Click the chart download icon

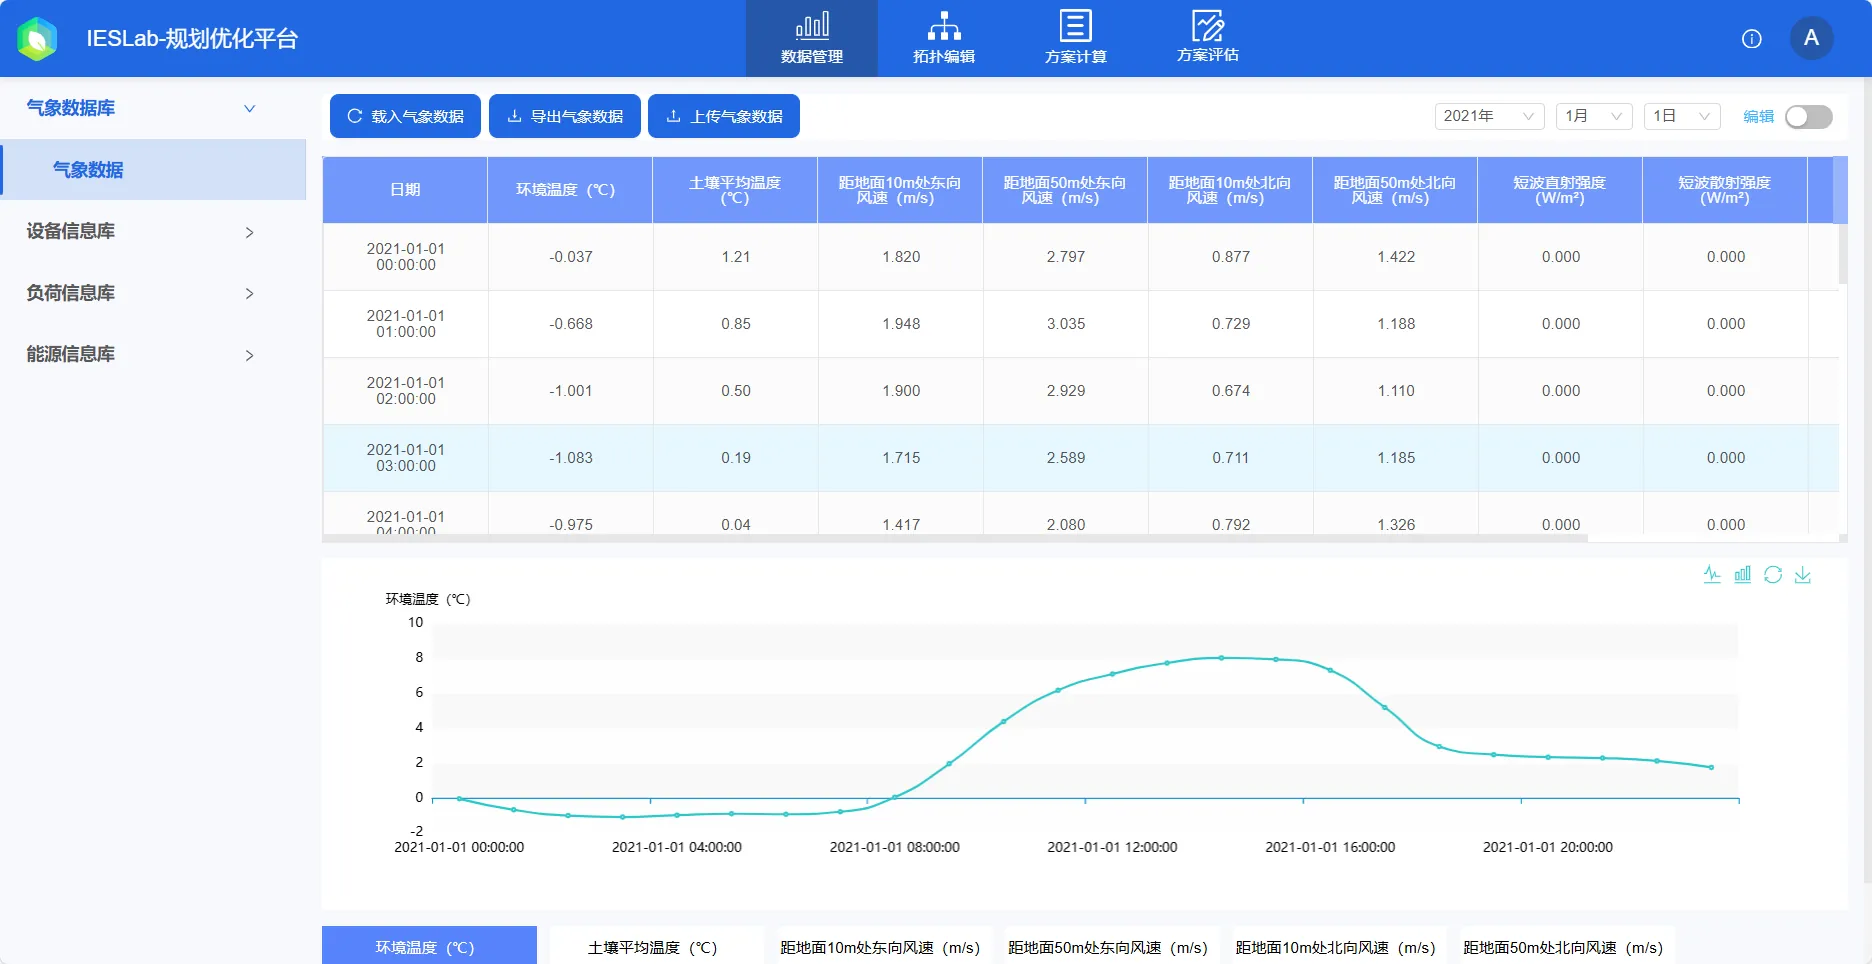pyautogui.click(x=1803, y=574)
